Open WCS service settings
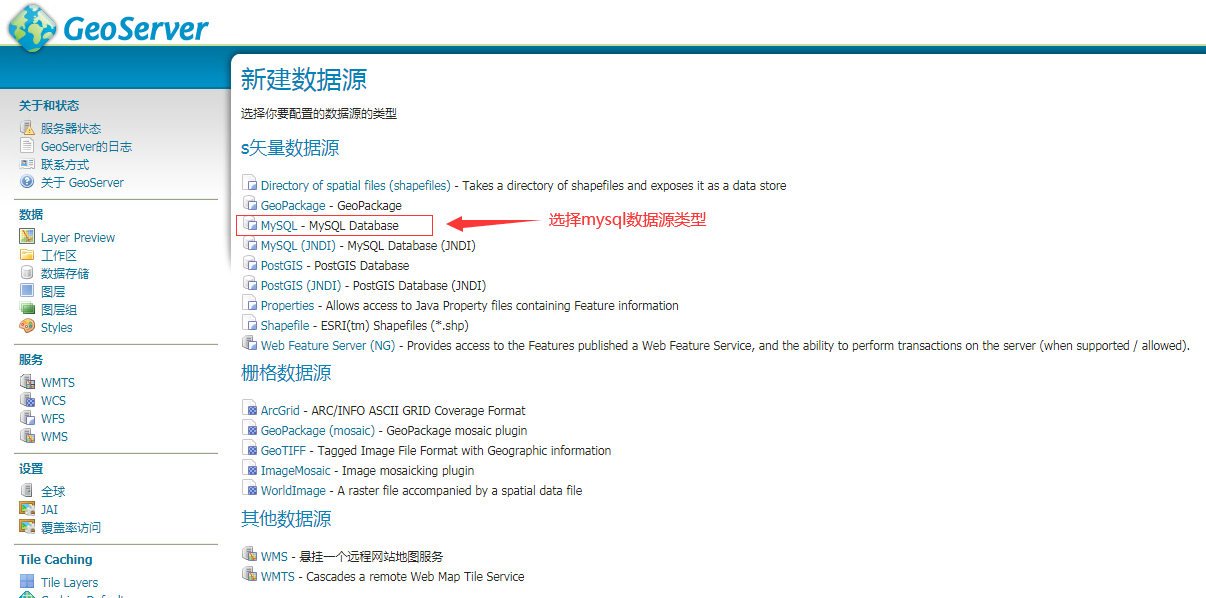This screenshot has height=598, width=1206. 53,400
